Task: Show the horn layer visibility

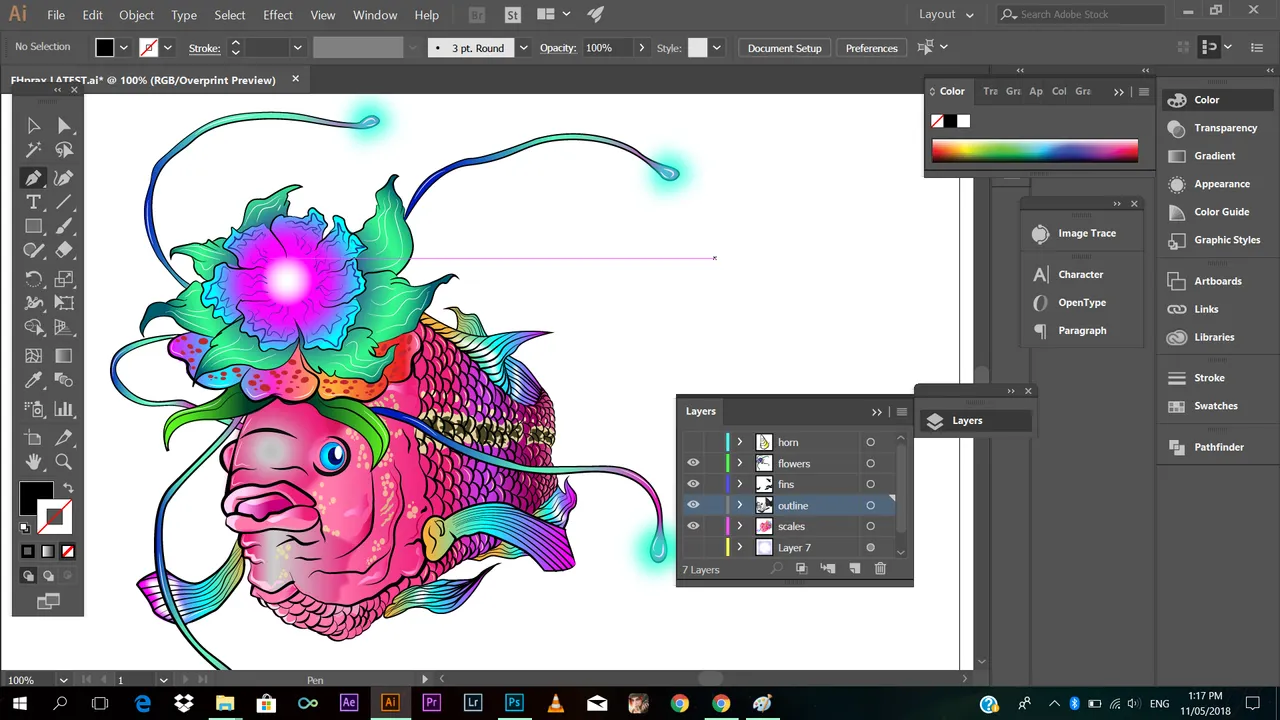Action: click(x=693, y=442)
